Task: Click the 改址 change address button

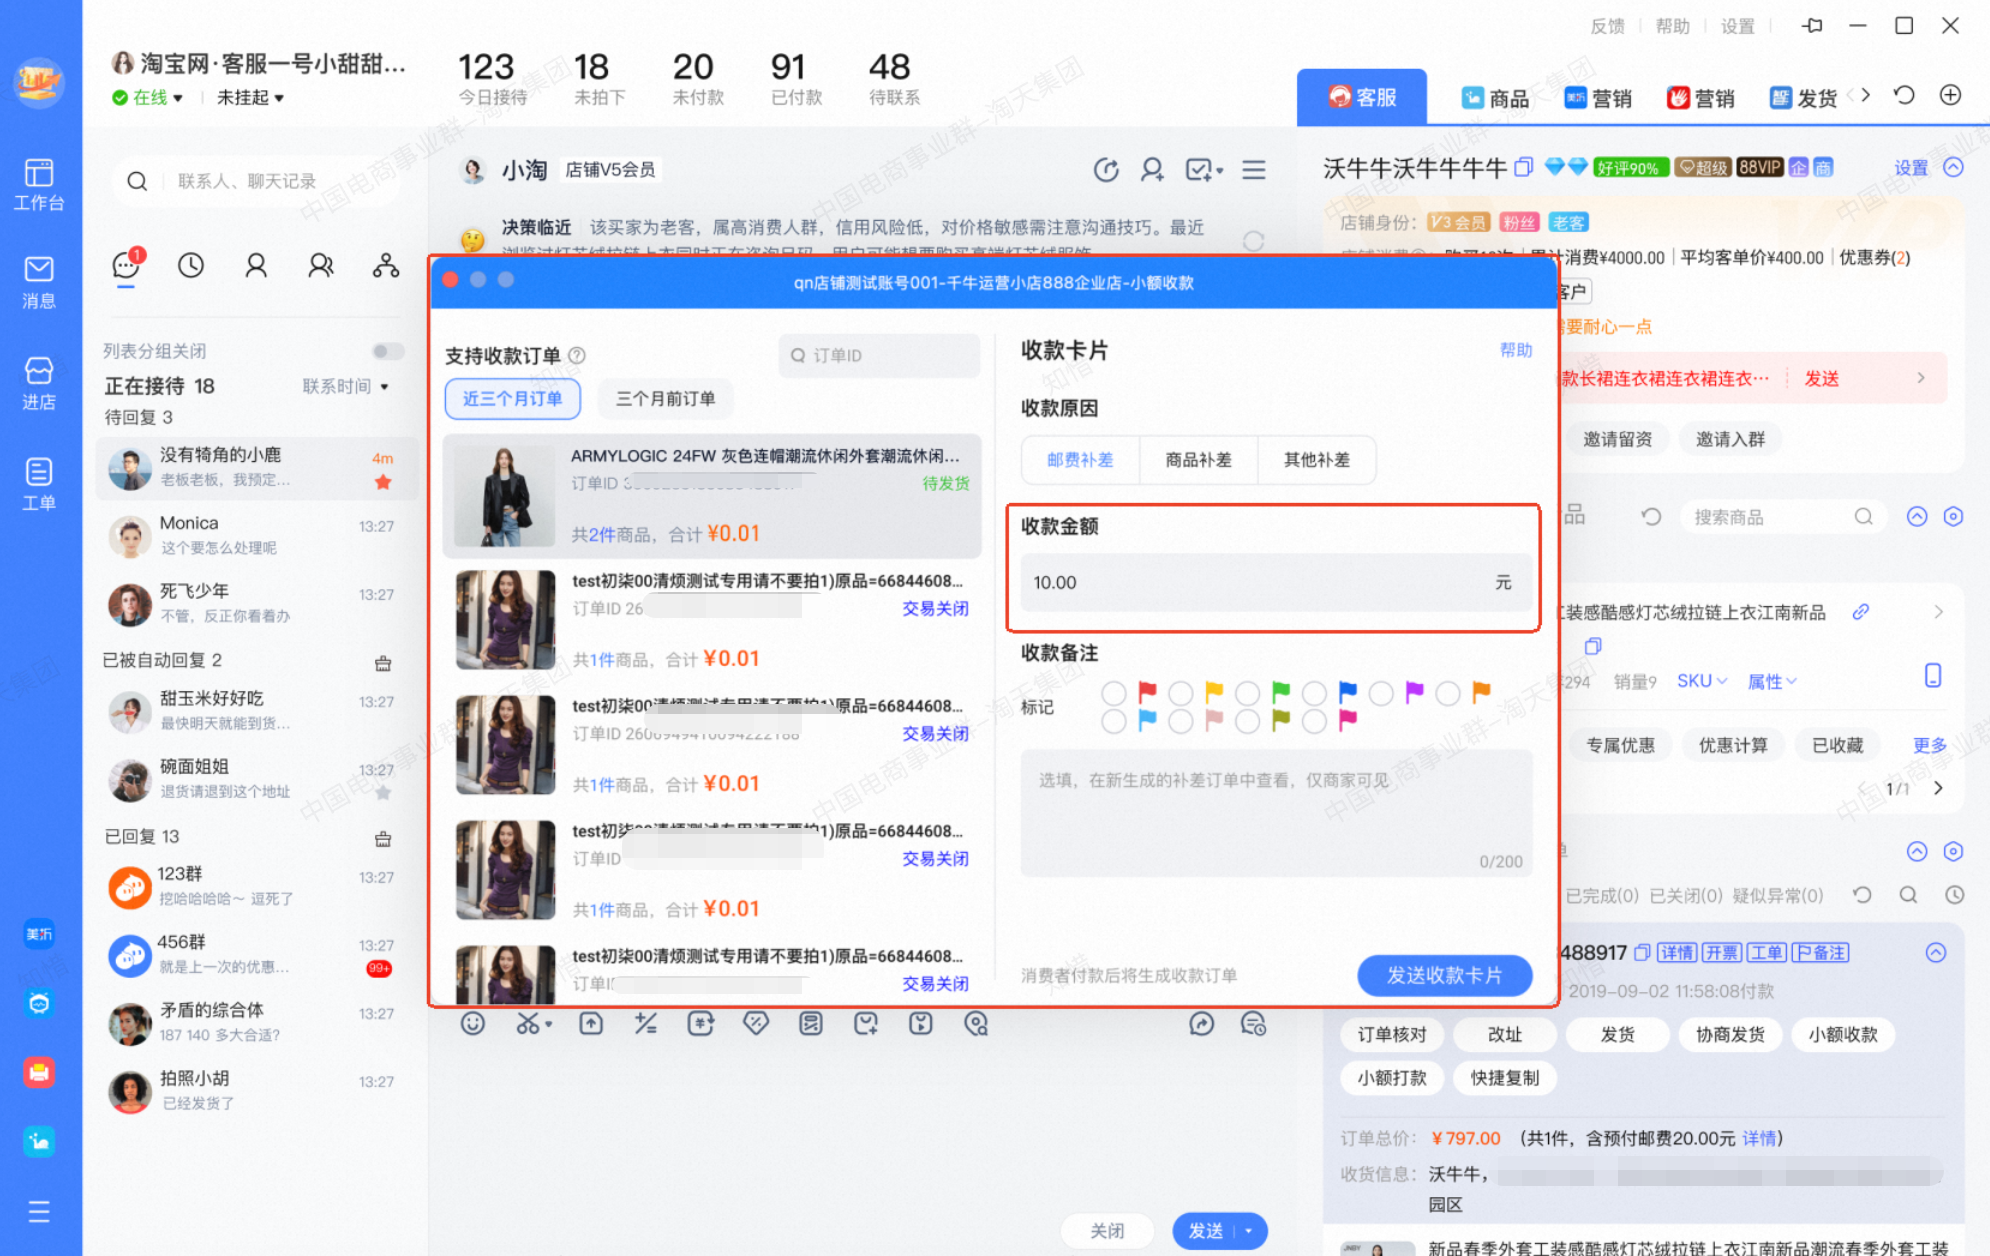Action: tap(1504, 1034)
